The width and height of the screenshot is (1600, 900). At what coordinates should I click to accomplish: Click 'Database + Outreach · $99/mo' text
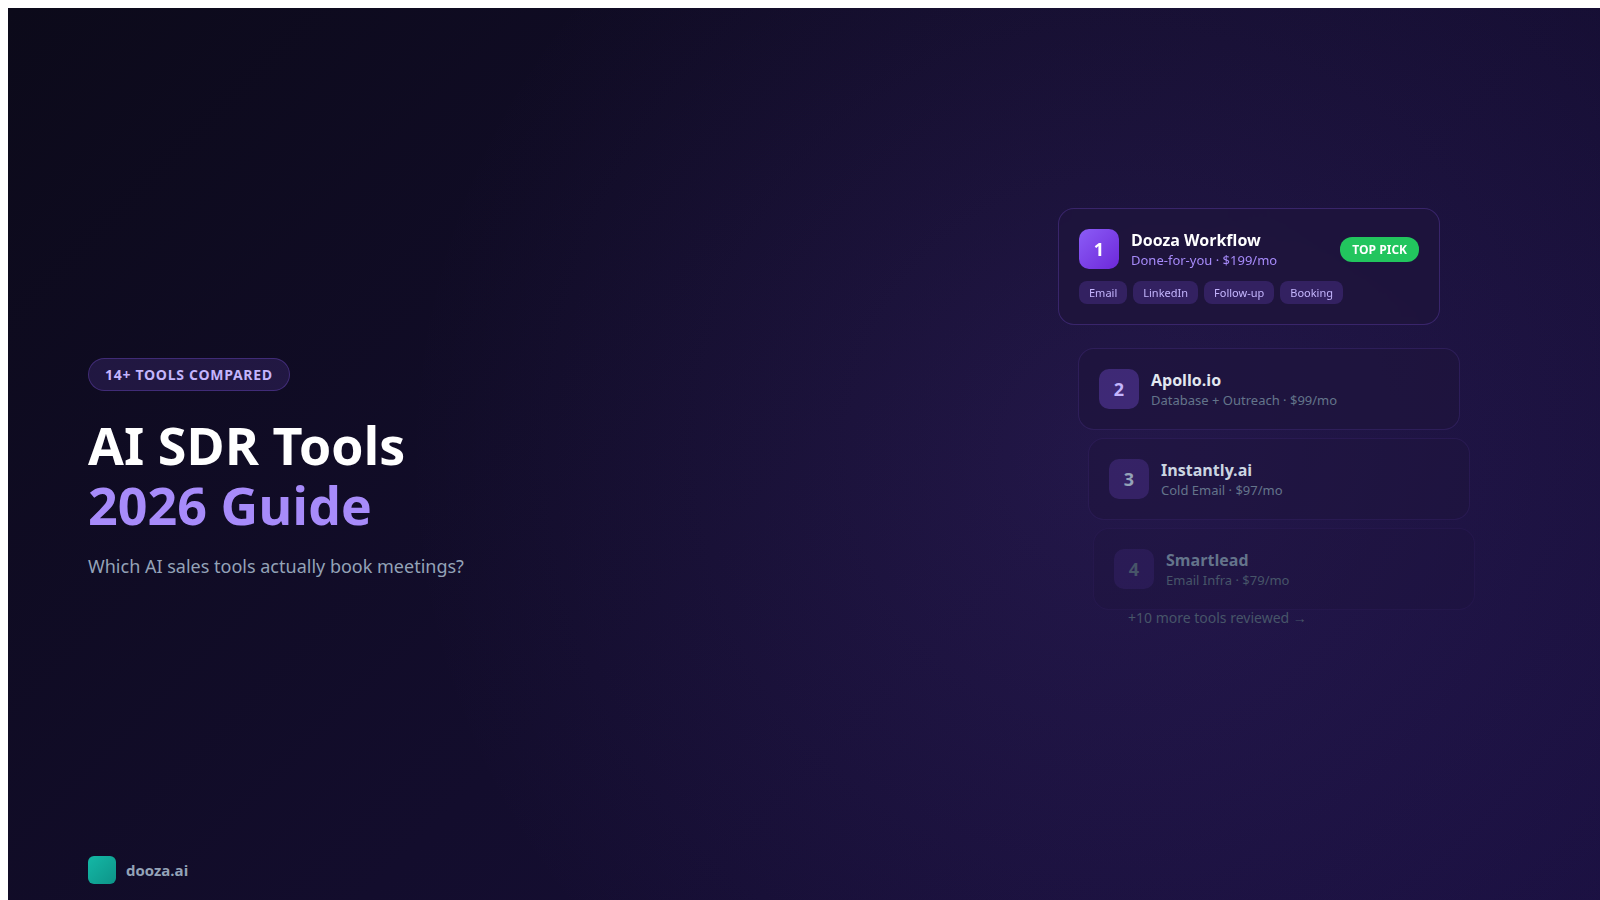1243,401
